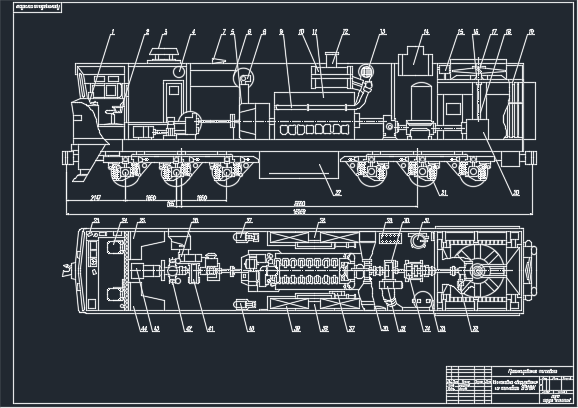The image size is (578, 408).
Task: Click the fuel tank labeled 22
Action: tap(299, 165)
